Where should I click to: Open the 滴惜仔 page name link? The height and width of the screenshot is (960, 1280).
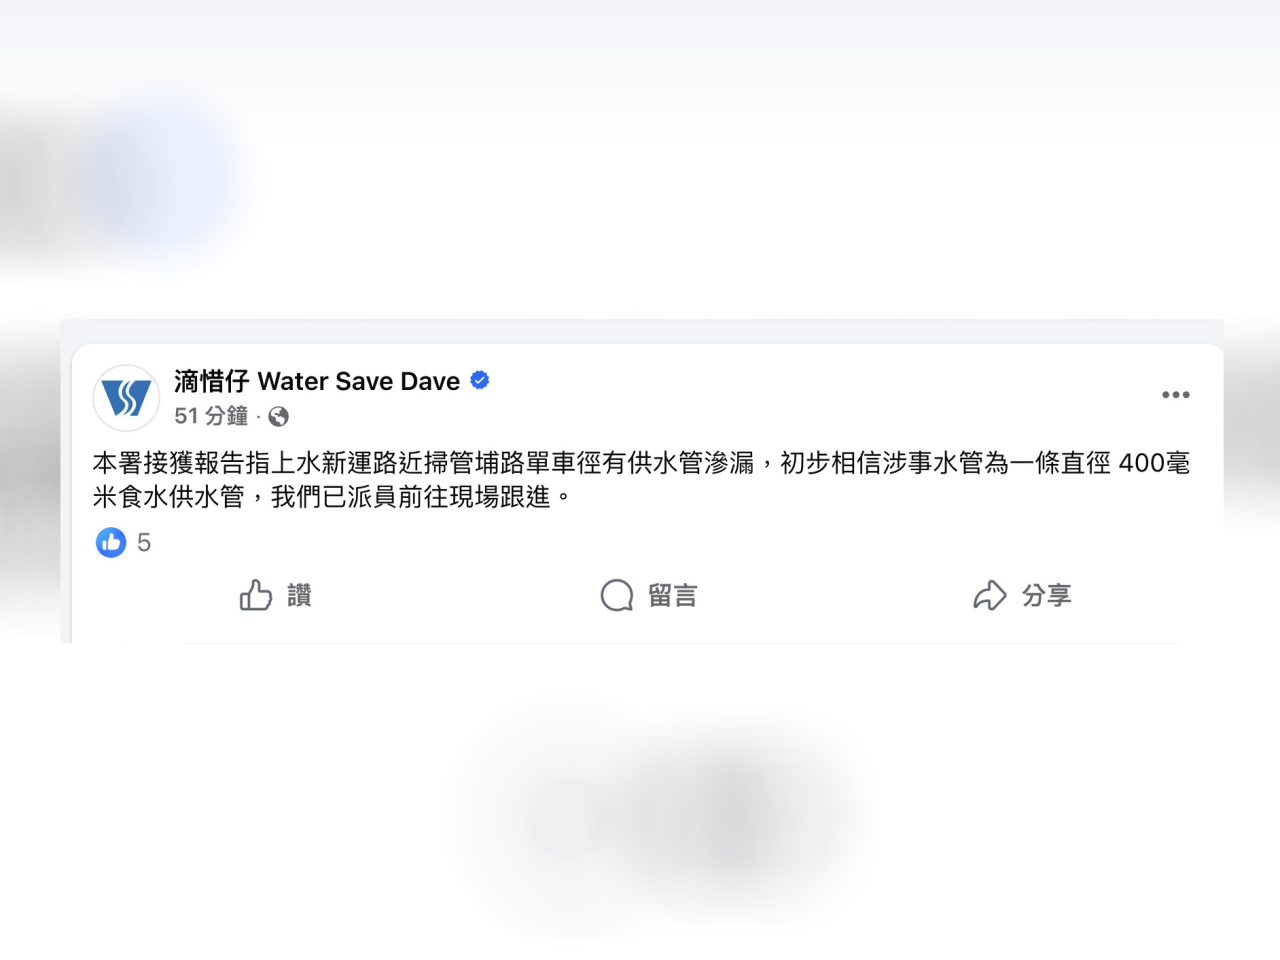(x=211, y=381)
